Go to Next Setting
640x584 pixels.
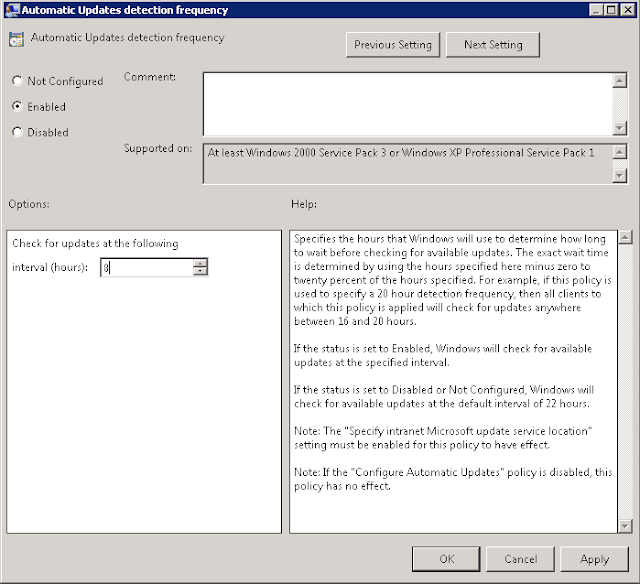493,45
